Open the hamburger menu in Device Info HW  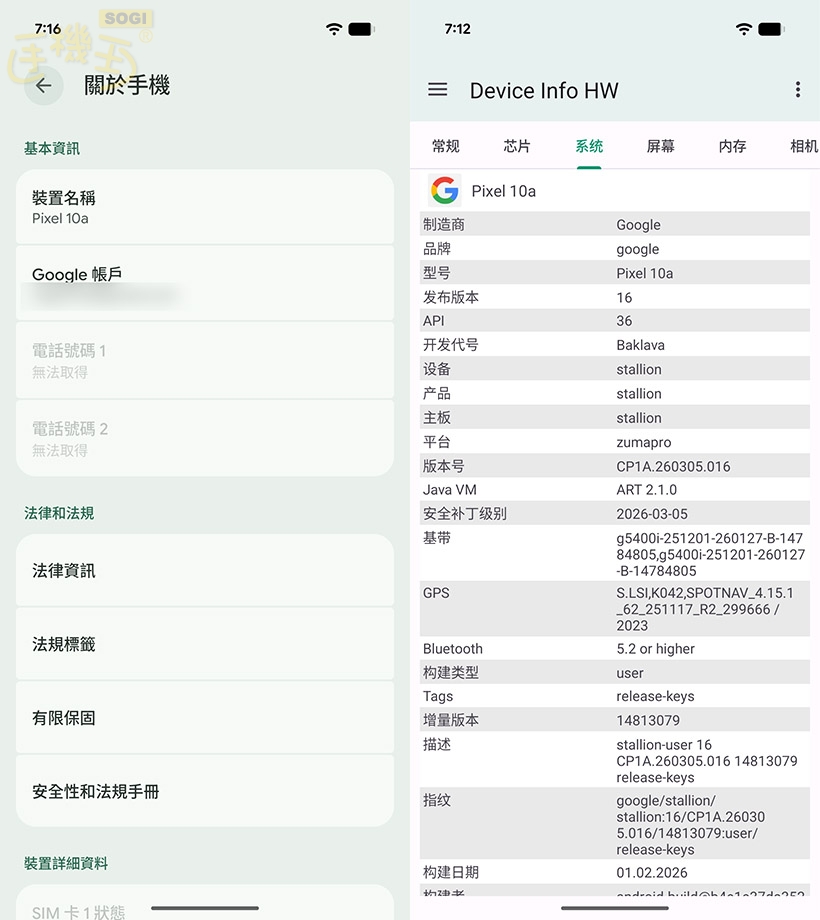click(438, 90)
